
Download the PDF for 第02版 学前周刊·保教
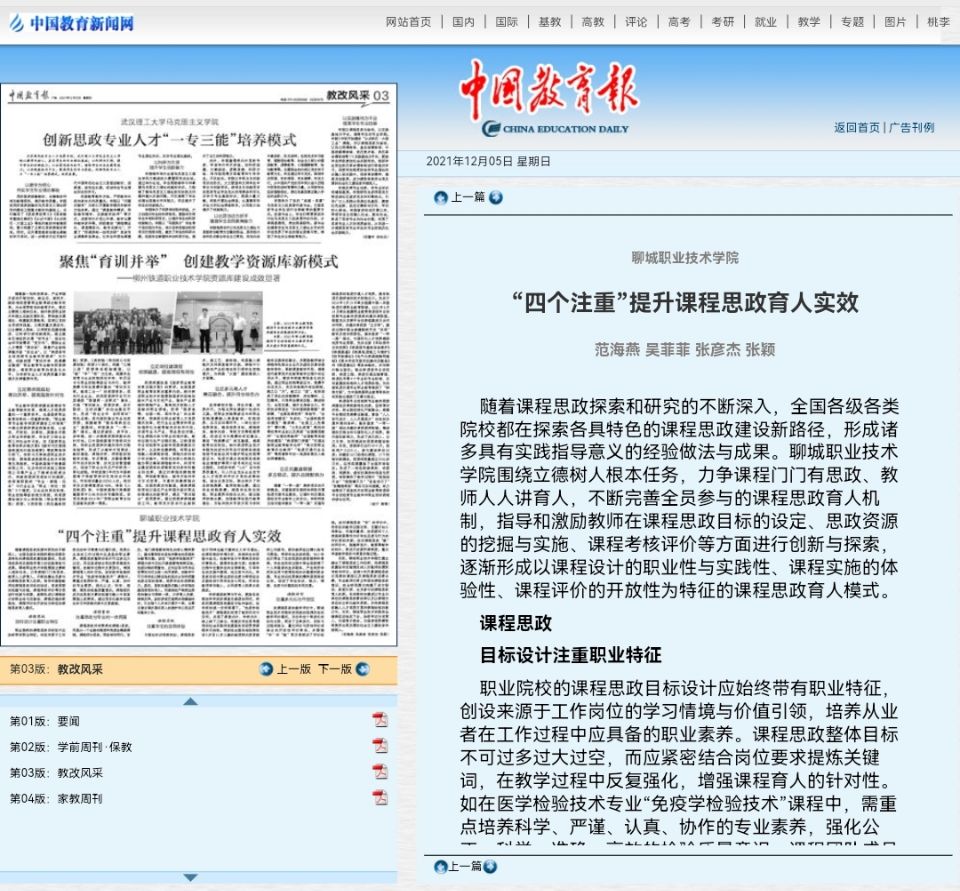(380, 746)
